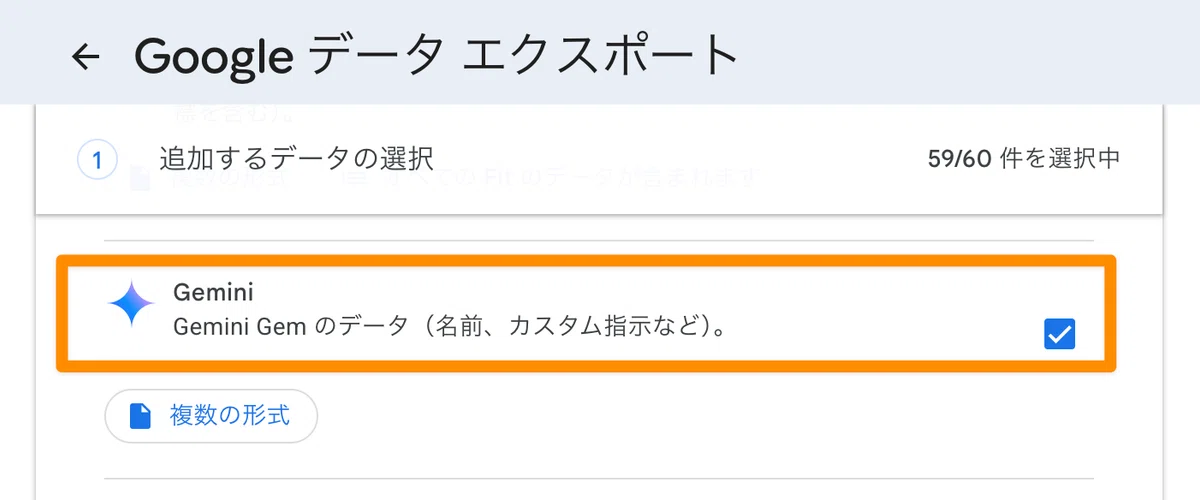Select the Gemini product name label
The width and height of the screenshot is (1200, 500).
[x=213, y=293]
